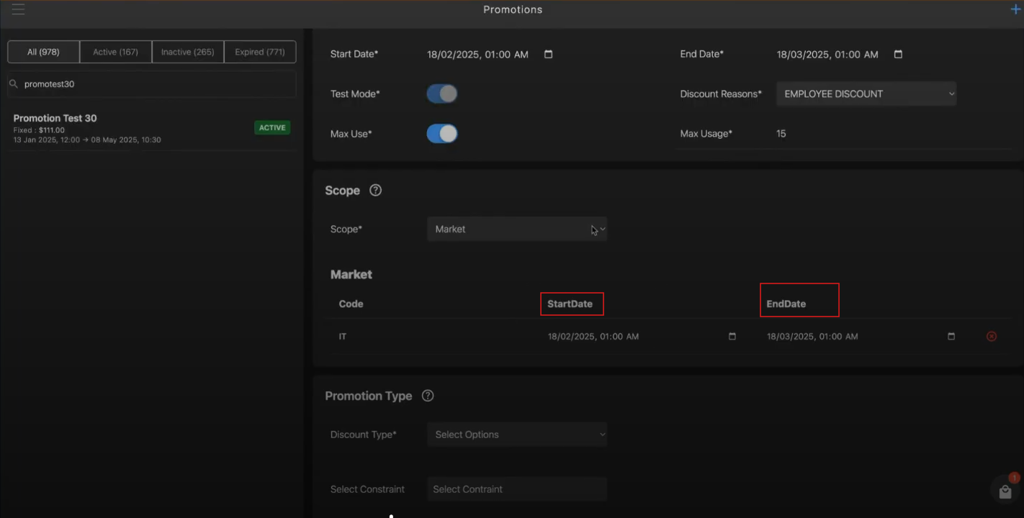Click the Scope help question mark icon

click(x=376, y=190)
